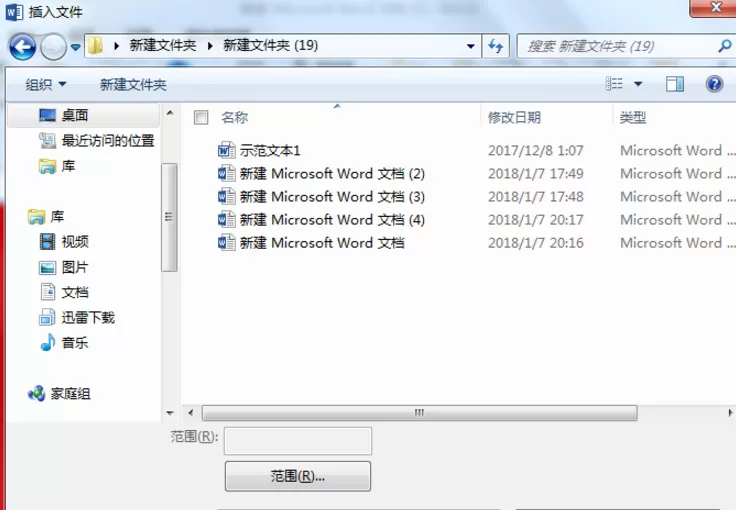Click the magnifier search icon
Viewport: 736px width, 510px height.
[x=725, y=46]
